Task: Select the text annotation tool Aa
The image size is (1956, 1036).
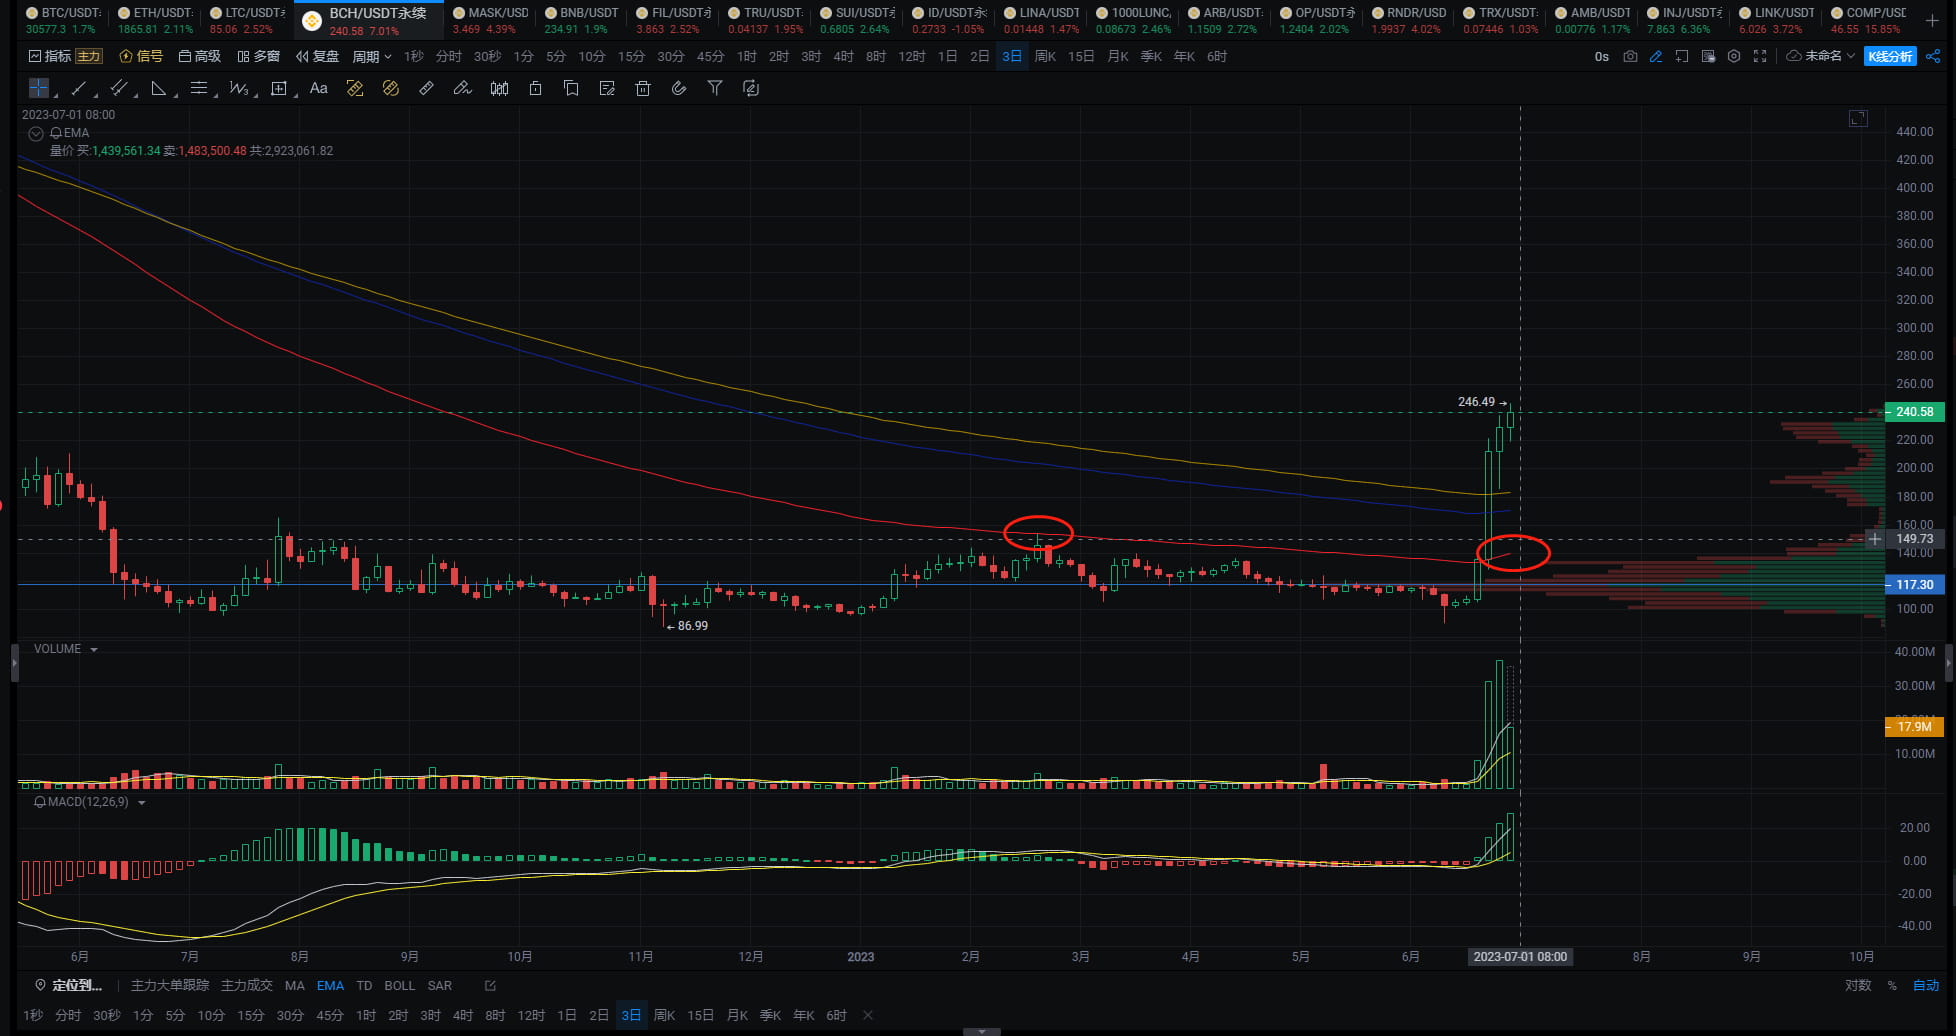Action: point(318,88)
